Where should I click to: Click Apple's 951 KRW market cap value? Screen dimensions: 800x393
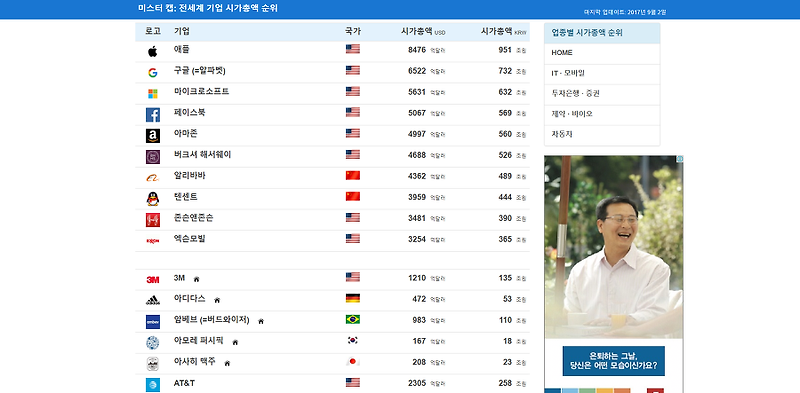tap(505, 50)
